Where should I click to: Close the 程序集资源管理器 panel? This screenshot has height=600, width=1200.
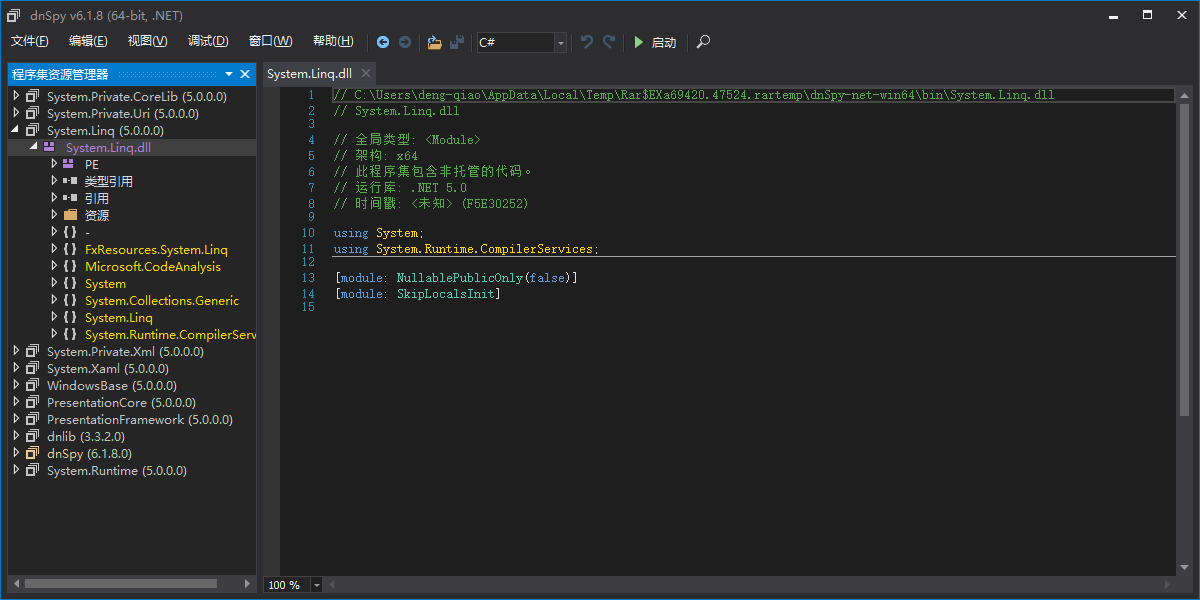click(x=245, y=74)
